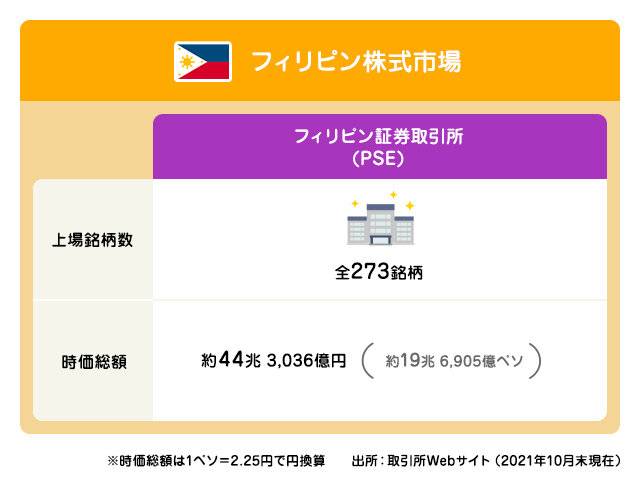Click the Philippine flag icon
This screenshot has height=488, width=640.
point(203,62)
